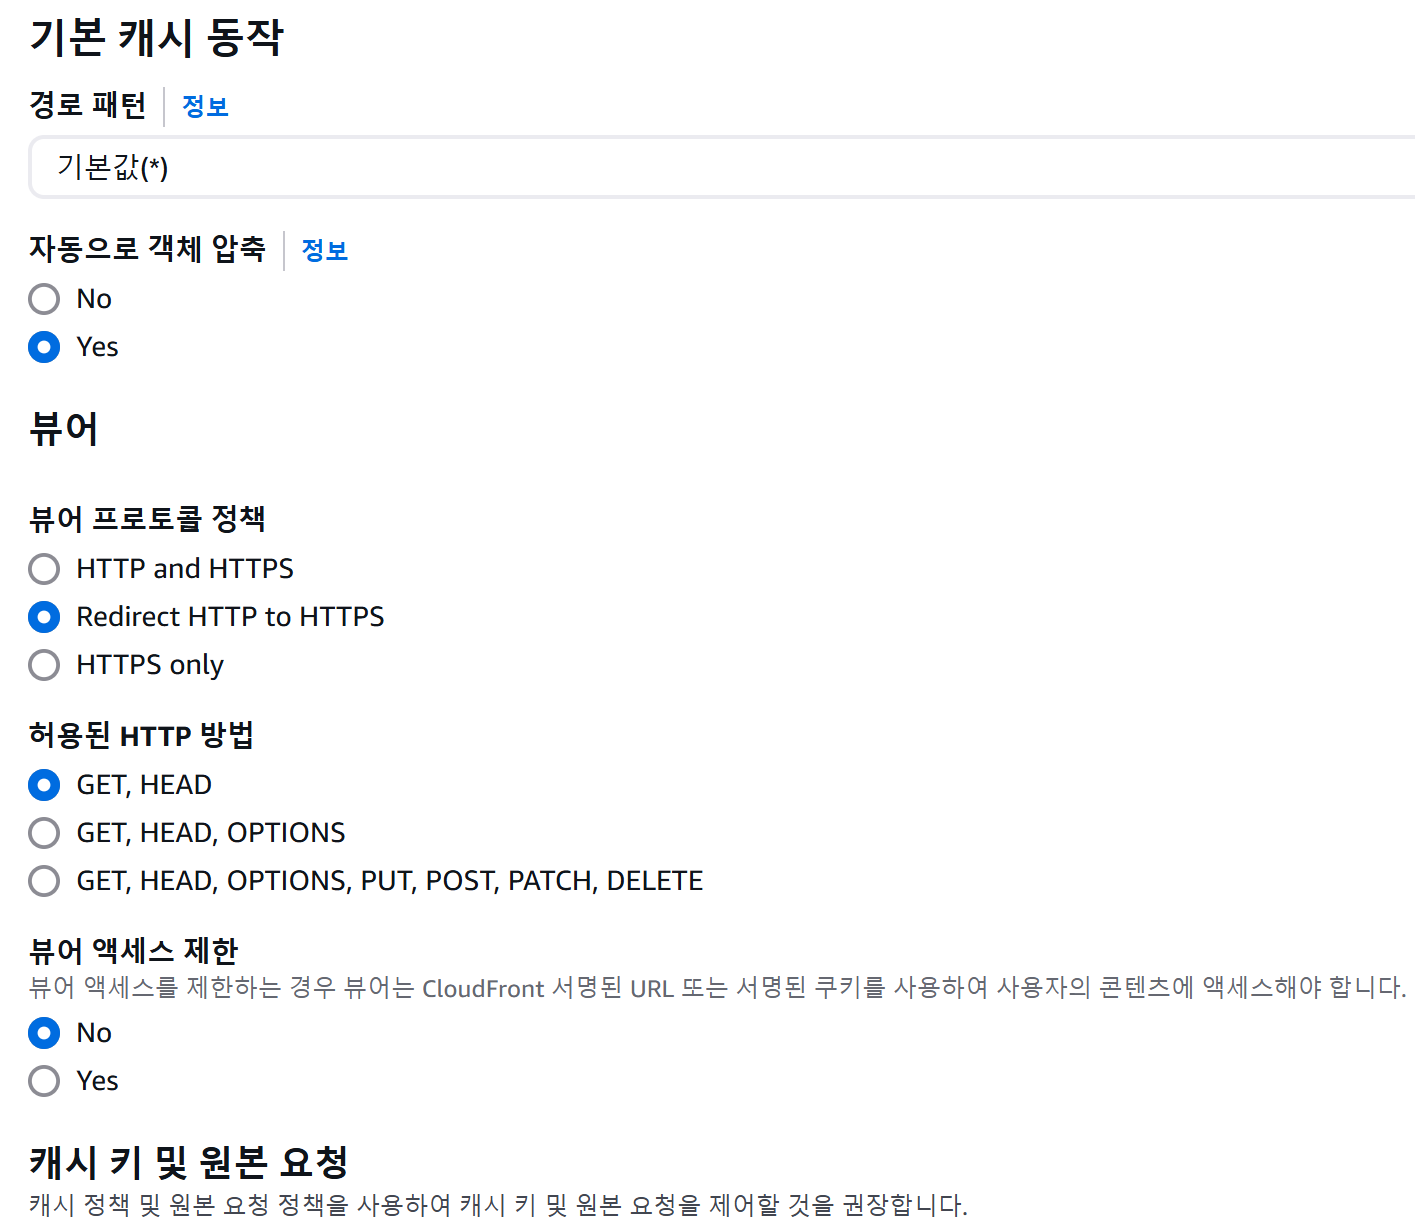Choose GET, HEAD allowed HTTP methods
This screenshot has width=1415, height=1232.
44,784
